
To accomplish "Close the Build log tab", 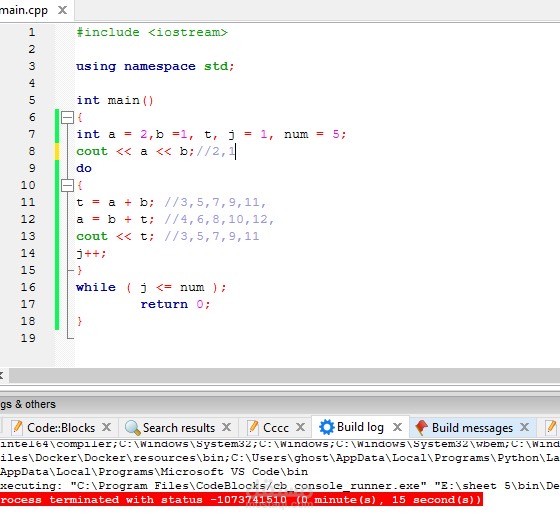I will 397,427.
